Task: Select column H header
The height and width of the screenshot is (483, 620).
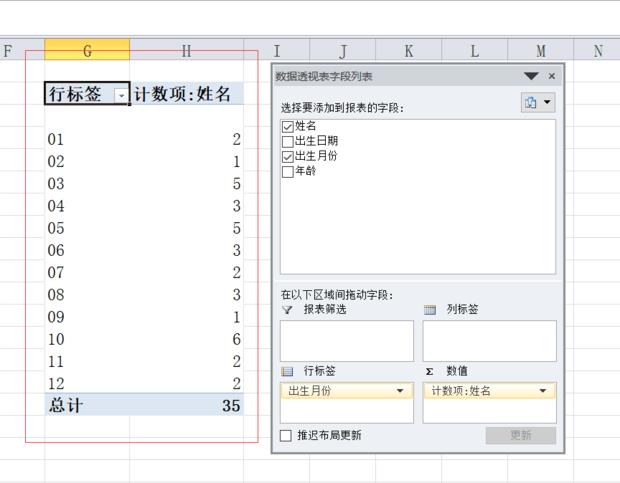Action: pyautogui.click(x=187, y=50)
